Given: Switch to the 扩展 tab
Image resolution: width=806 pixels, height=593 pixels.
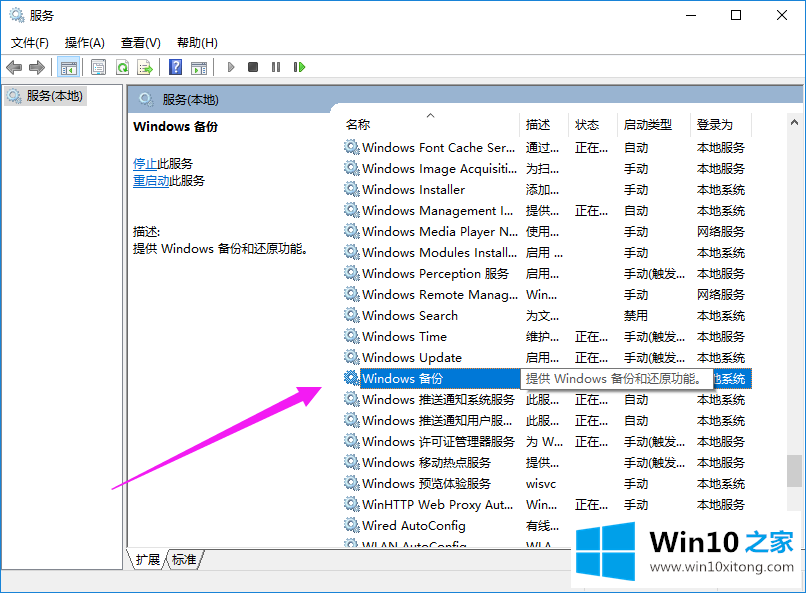Looking at the screenshot, I should 148,560.
